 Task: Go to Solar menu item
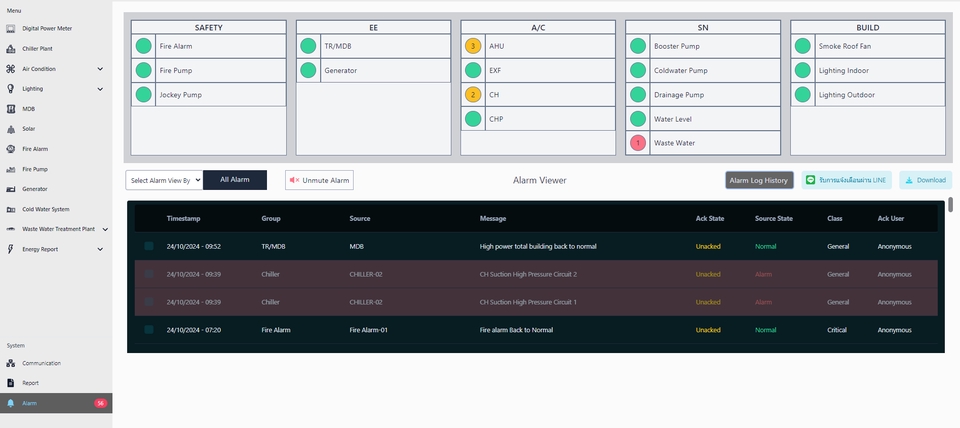pyautogui.click(x=56, y=129)
